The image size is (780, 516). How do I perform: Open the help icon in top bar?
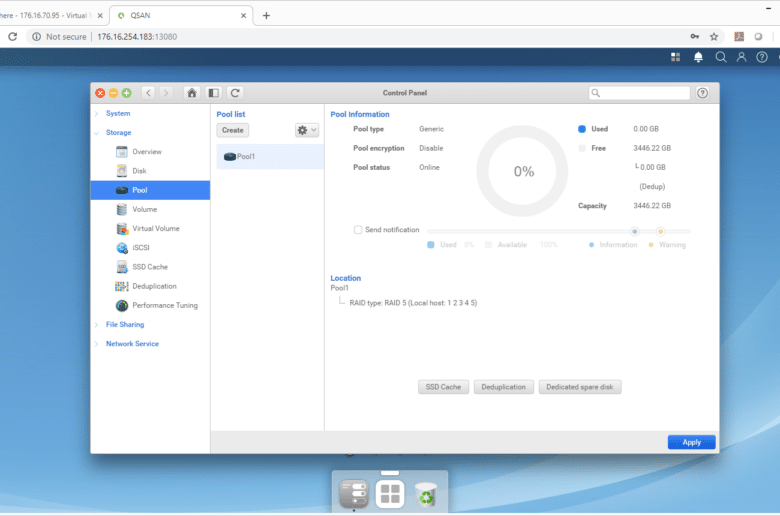pyautogui.click(x=762, y=57)
